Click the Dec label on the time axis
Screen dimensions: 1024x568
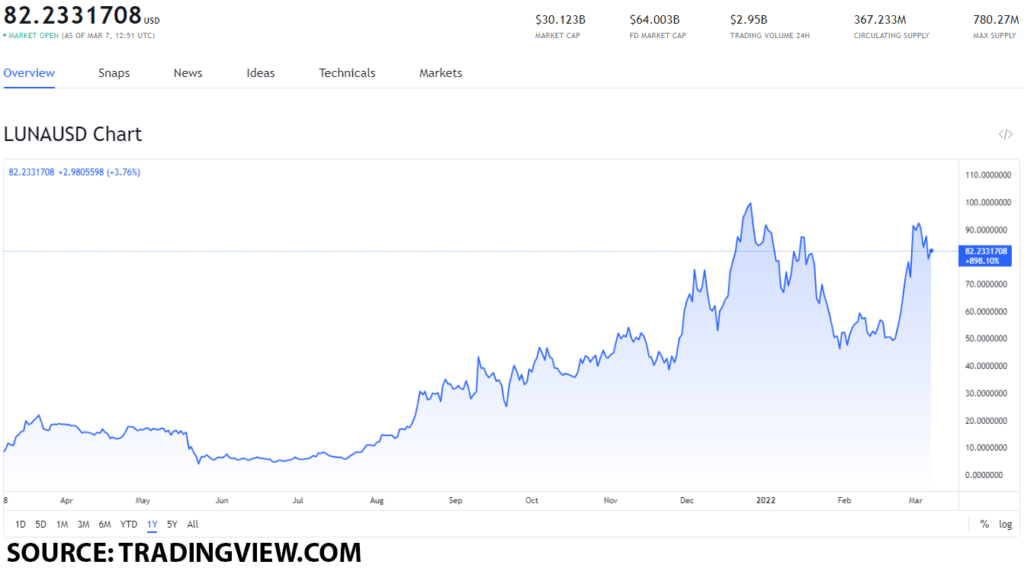[x=686, y=501]
